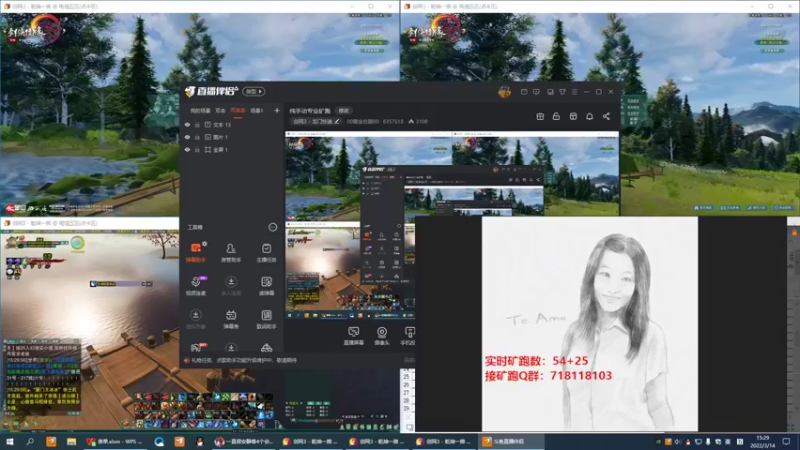800x450 pixels.
Task: Open more toolbox options (circle ellipsis)
Action: 272,227
